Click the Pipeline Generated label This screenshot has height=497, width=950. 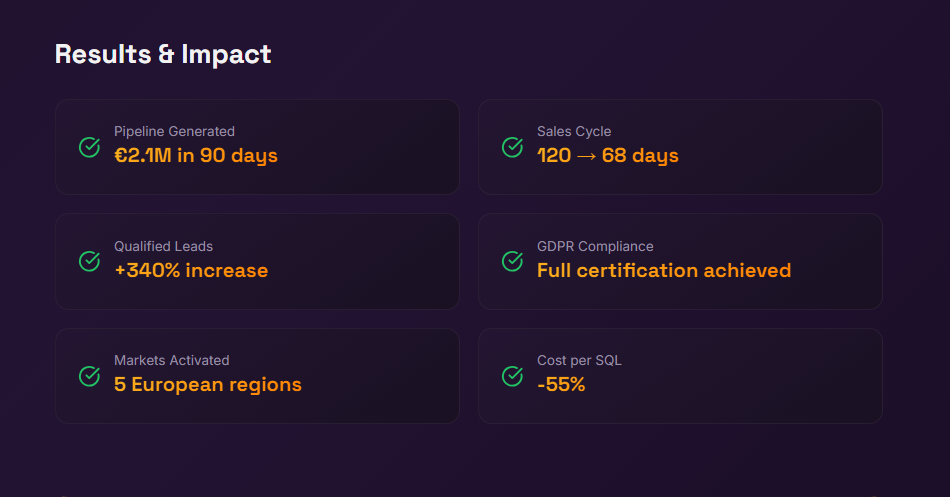174,131
